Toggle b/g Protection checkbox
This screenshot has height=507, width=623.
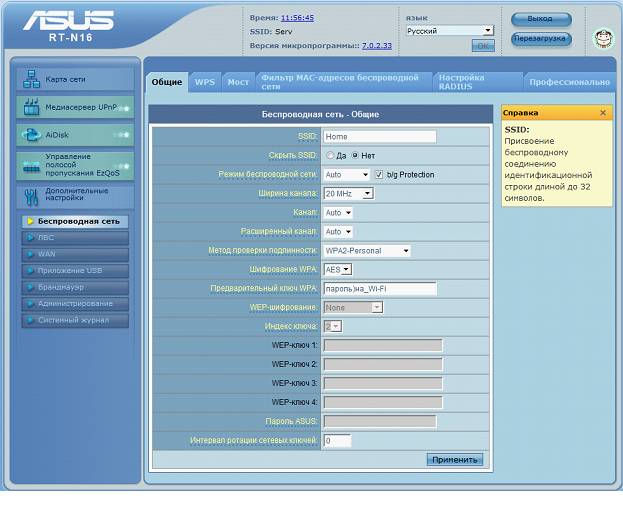click(379, 174)
